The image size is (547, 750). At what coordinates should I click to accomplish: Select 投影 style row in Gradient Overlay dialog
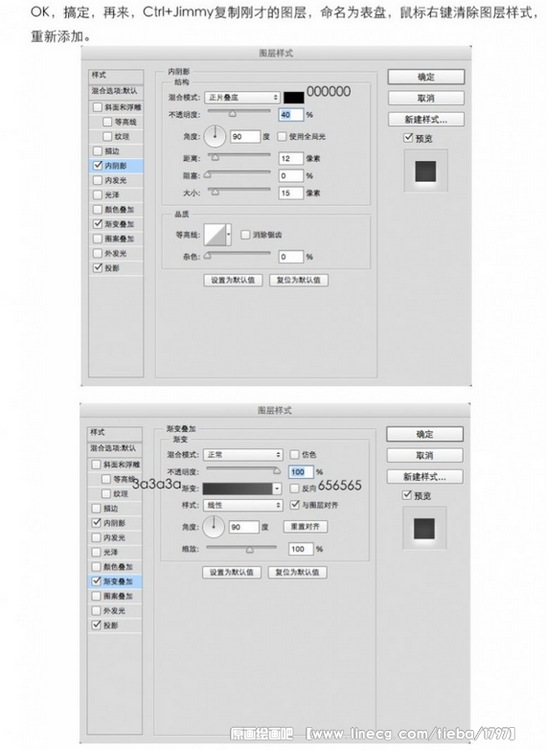[115, 625]
